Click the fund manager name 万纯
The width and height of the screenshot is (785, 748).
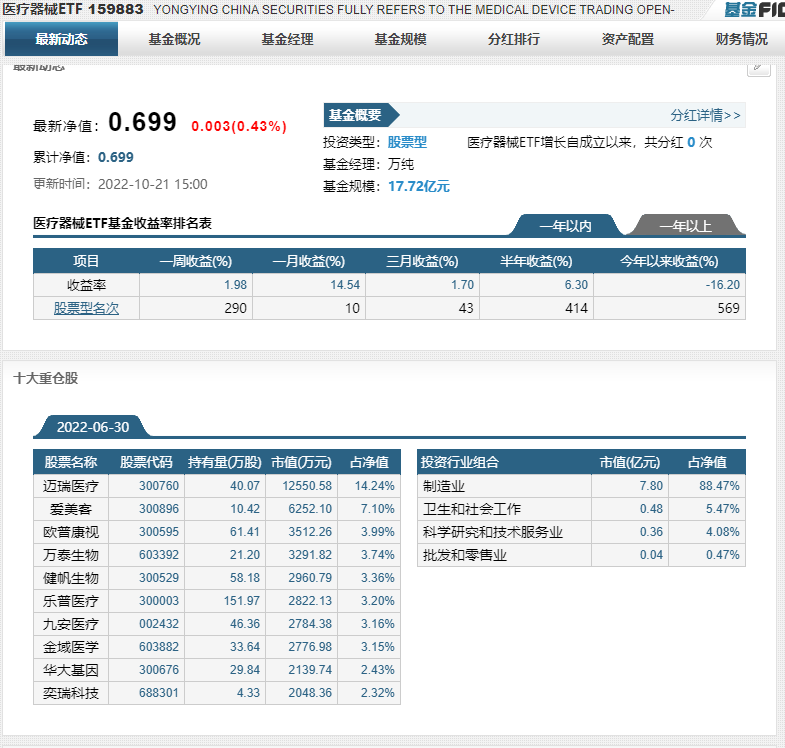pyautogui.click(x=401, y=164)
